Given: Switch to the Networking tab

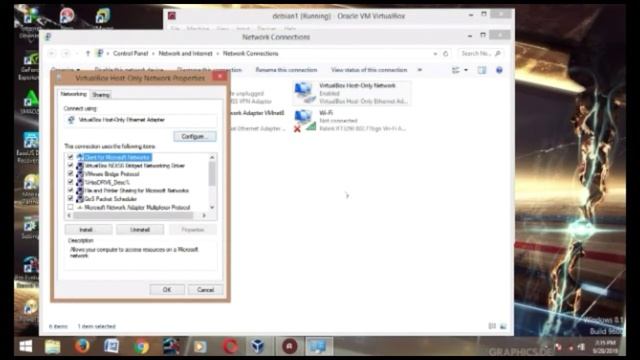Looking at the screenshot, I should [73, 94].
